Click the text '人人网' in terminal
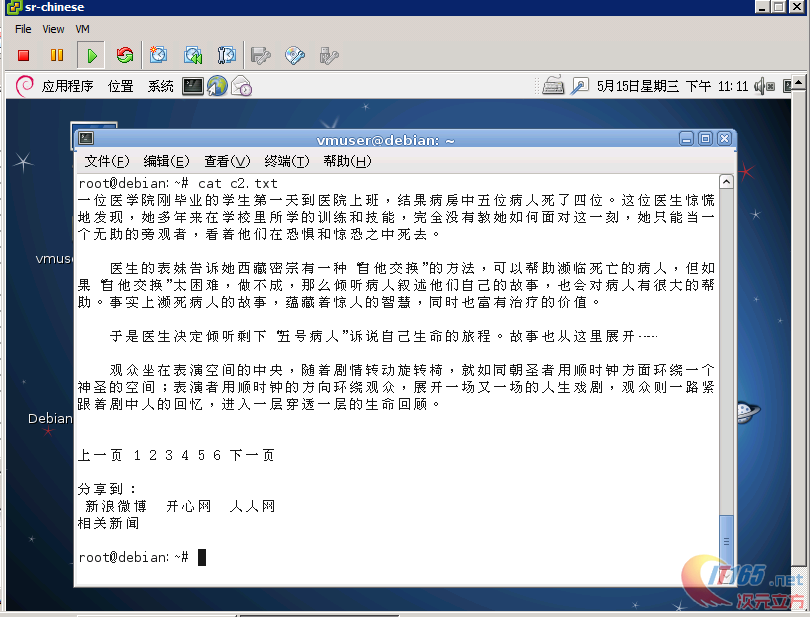The width and height of the screenshot is (810, 617). pyautogui.click(x=252, y=506)
